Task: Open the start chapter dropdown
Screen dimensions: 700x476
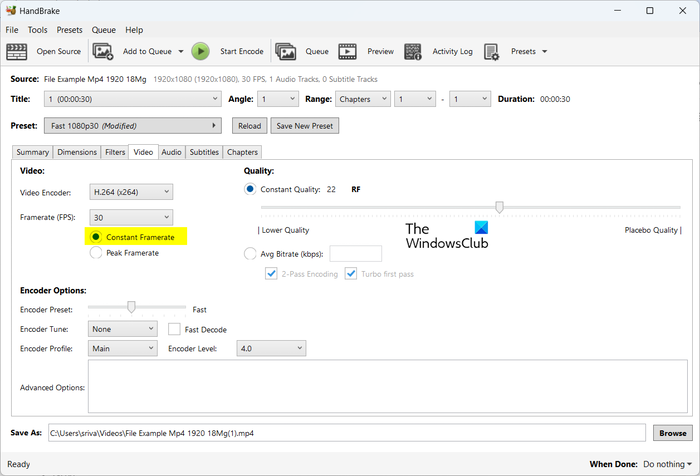Action: pos(415,99)
